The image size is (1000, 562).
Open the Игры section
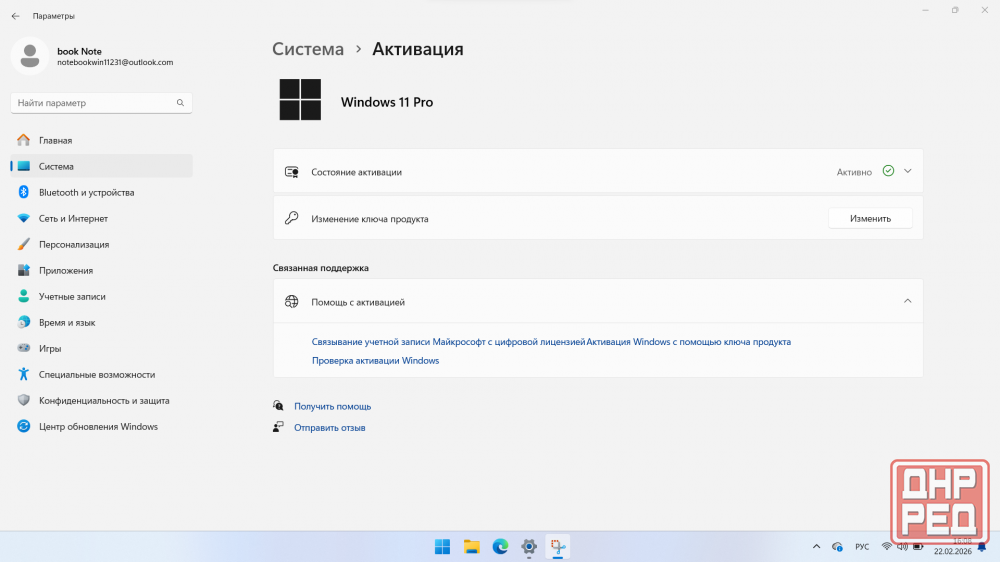(x=50, y=348)
